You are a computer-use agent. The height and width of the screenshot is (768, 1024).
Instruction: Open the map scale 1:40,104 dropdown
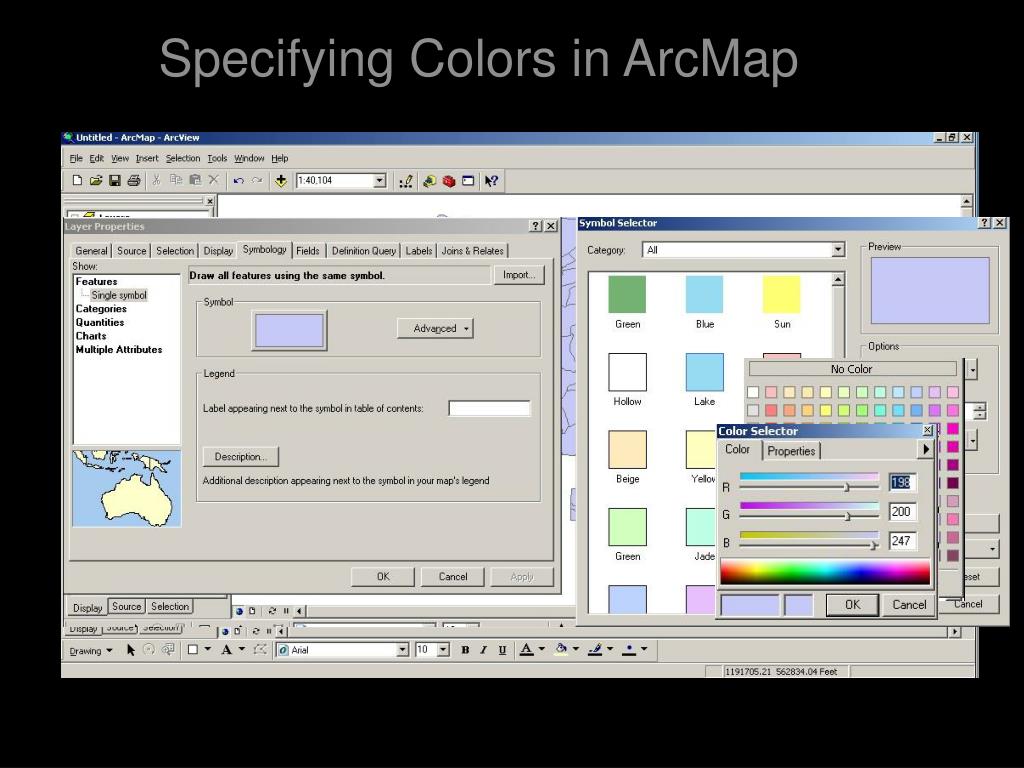coord(379,181)
